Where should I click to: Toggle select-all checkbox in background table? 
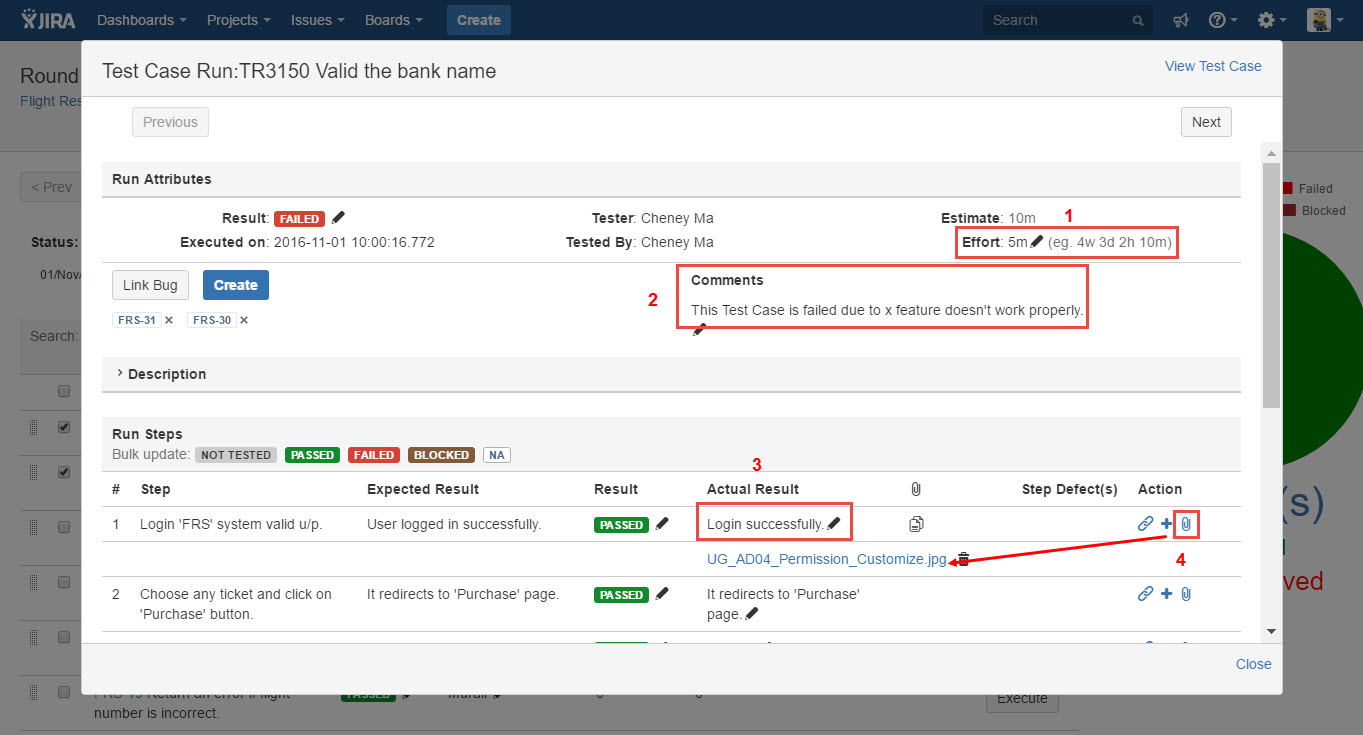click(64, 390)
